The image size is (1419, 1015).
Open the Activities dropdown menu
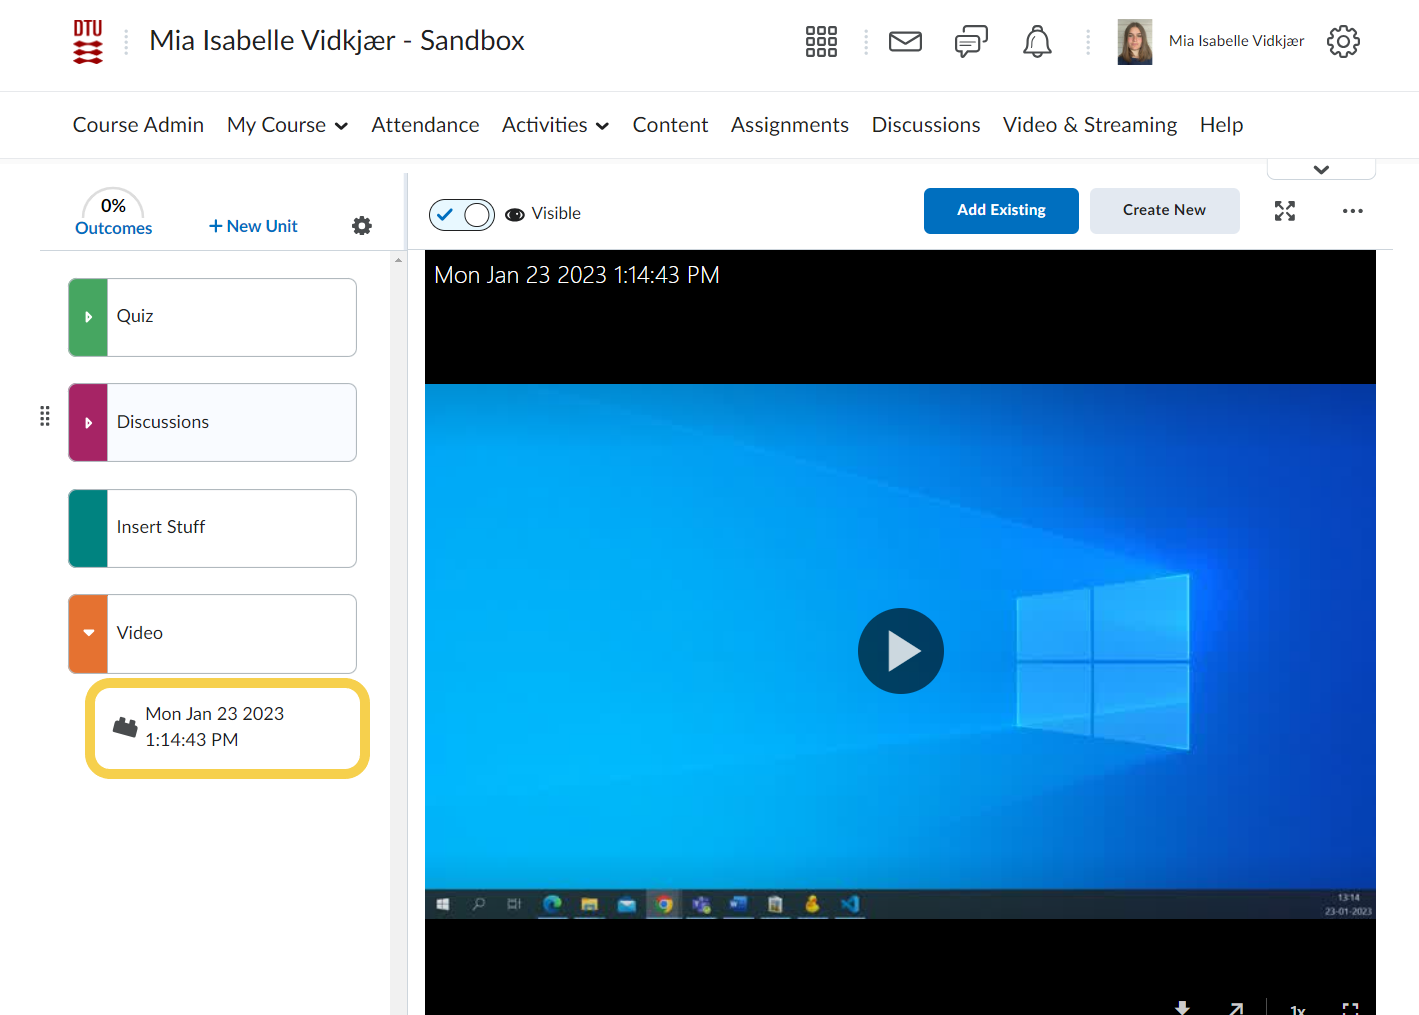[x=555, y=125]
